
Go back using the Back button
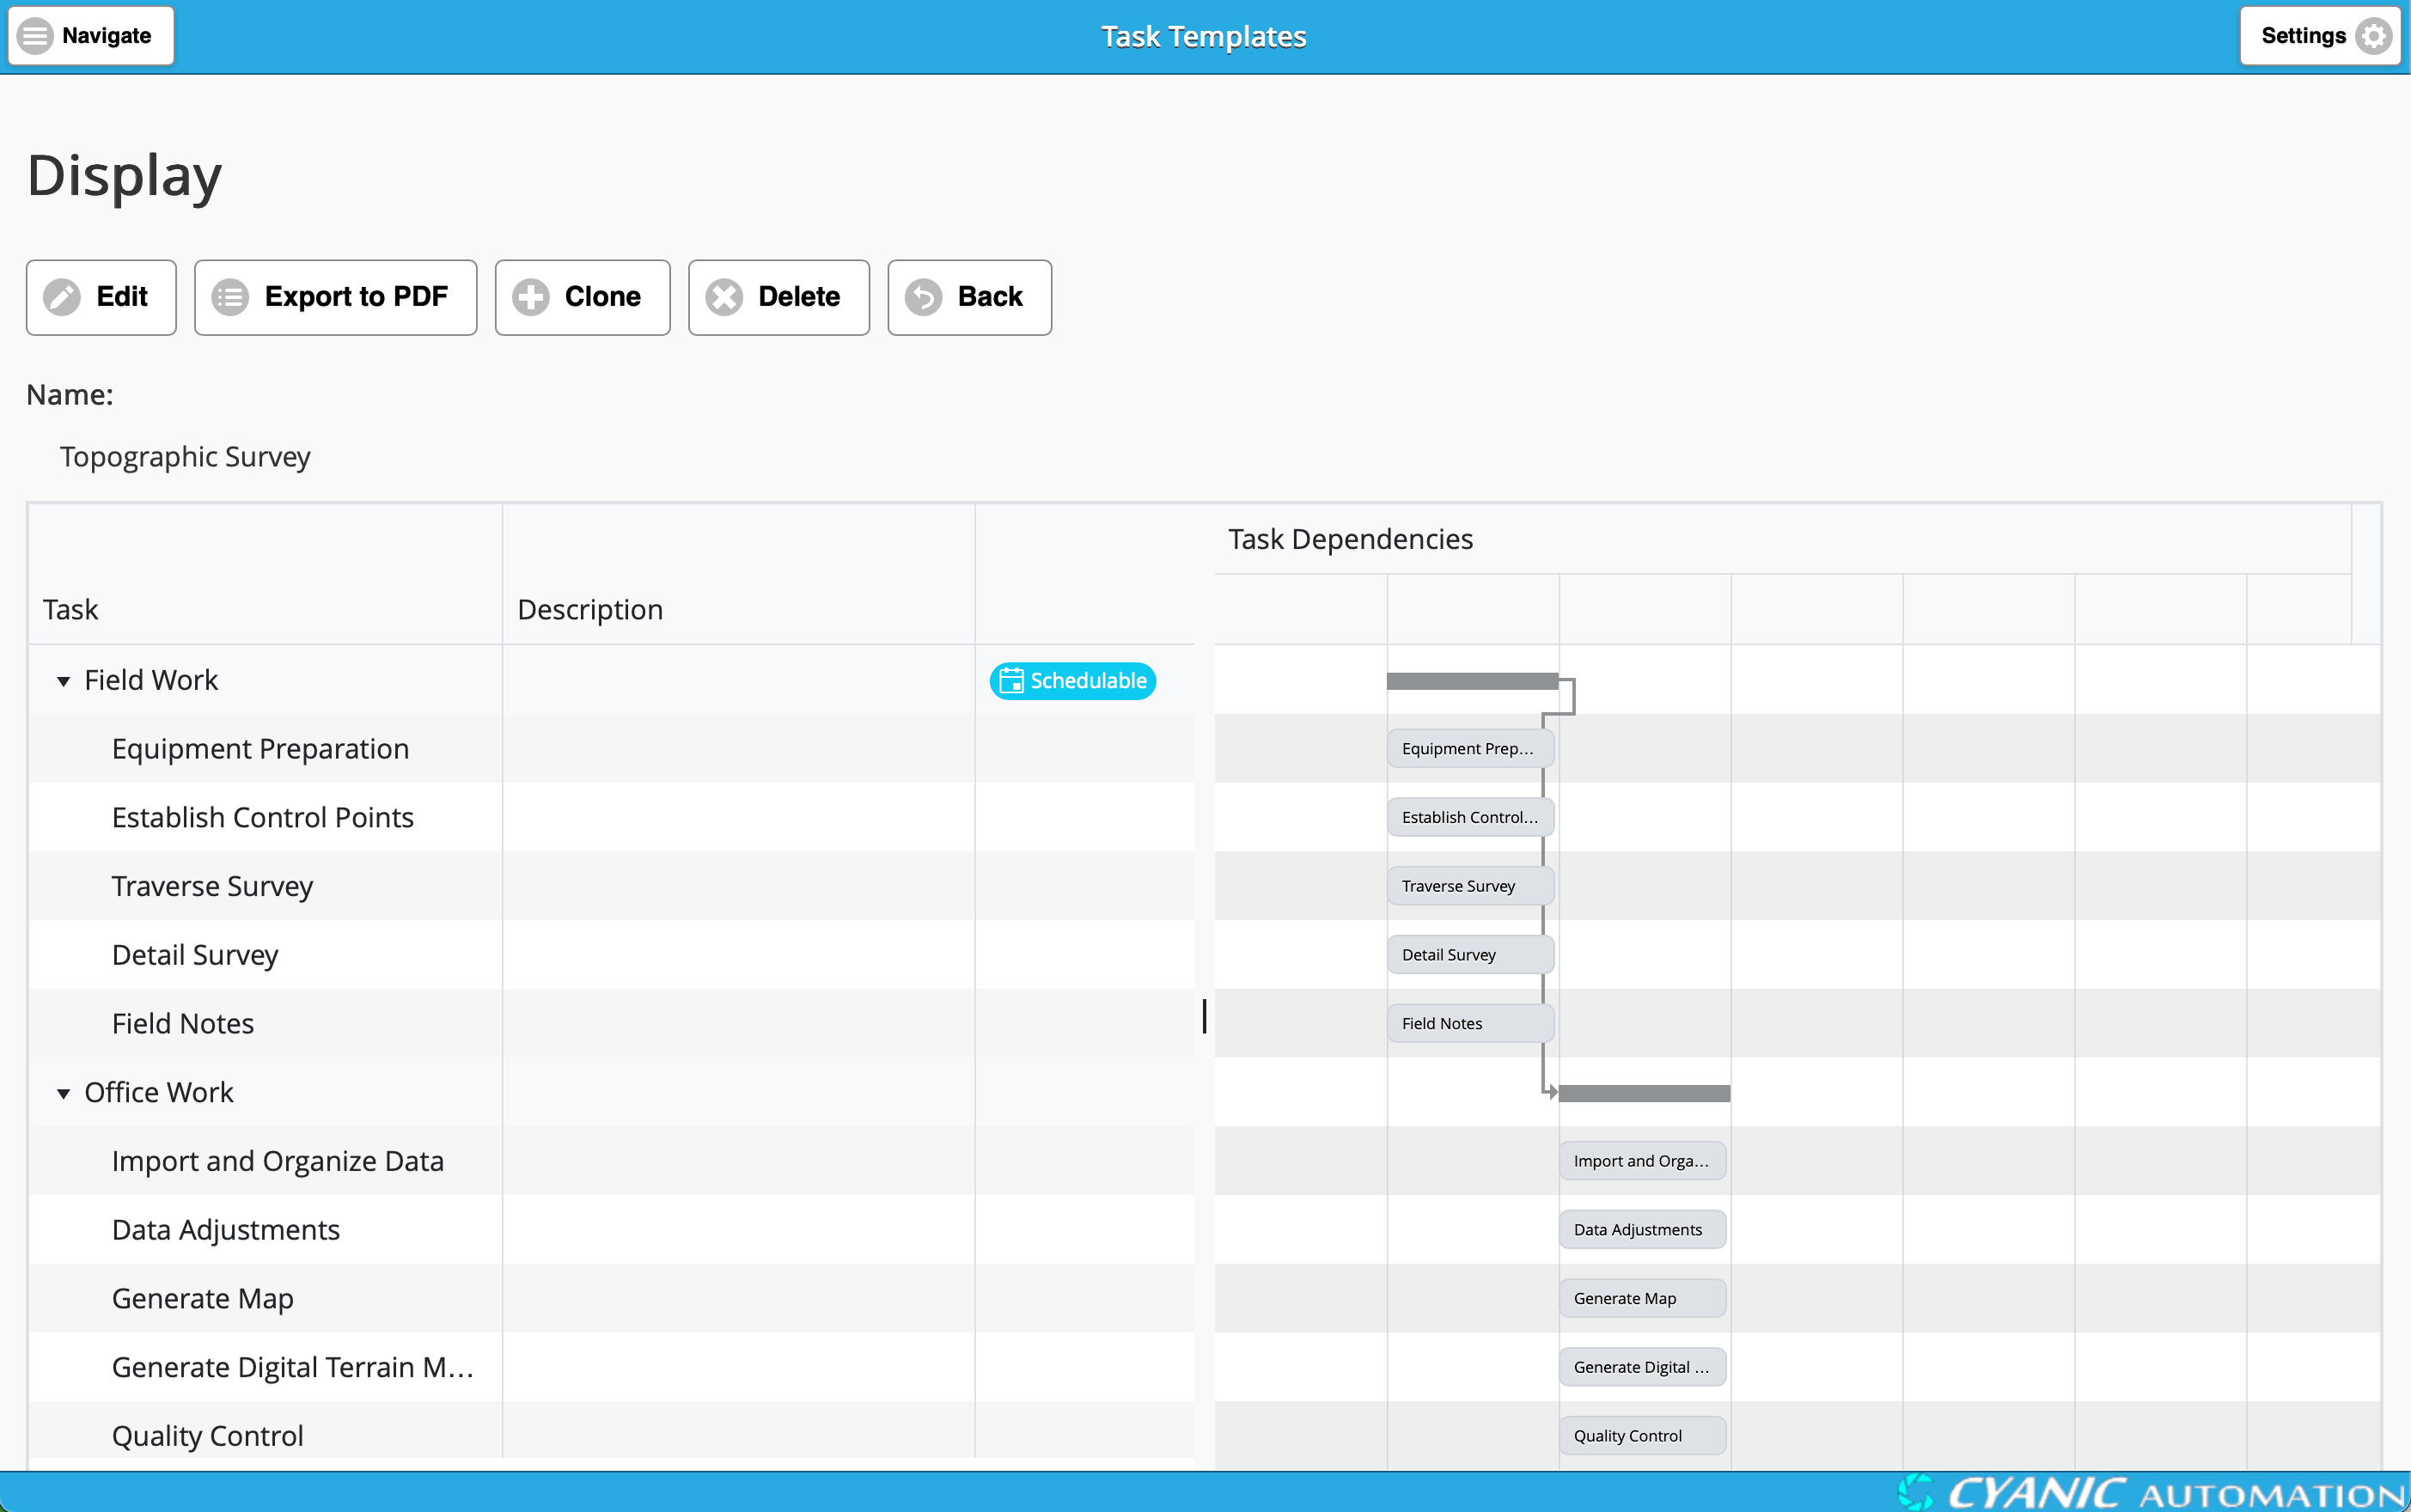[x=969, y=297]
